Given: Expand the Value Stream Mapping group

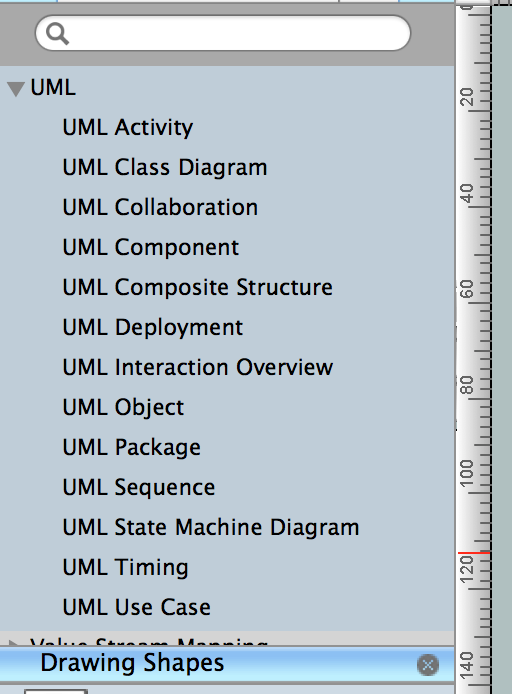Looking at the screenshot, I should tap(14, 642).
